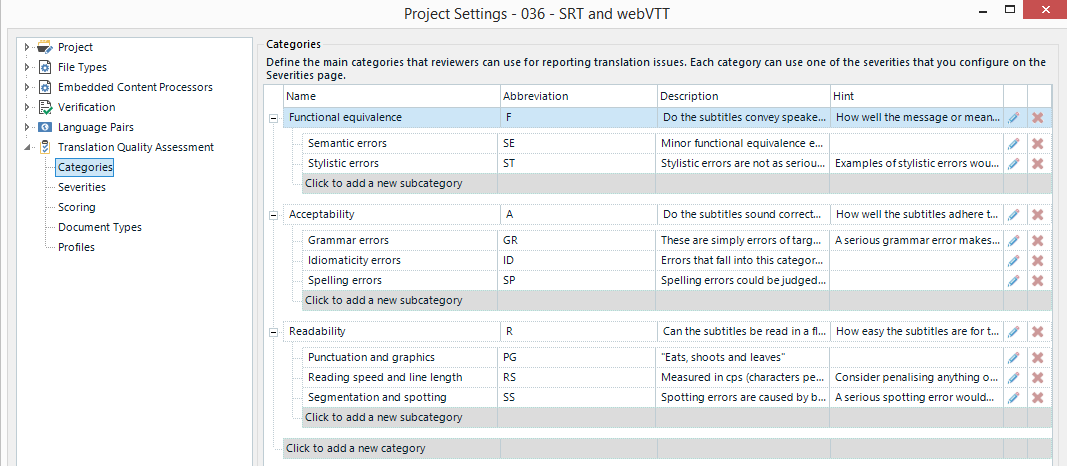Click add subcategory under Acceptability
Screen dimensions: 1067x466
(399, 300)
